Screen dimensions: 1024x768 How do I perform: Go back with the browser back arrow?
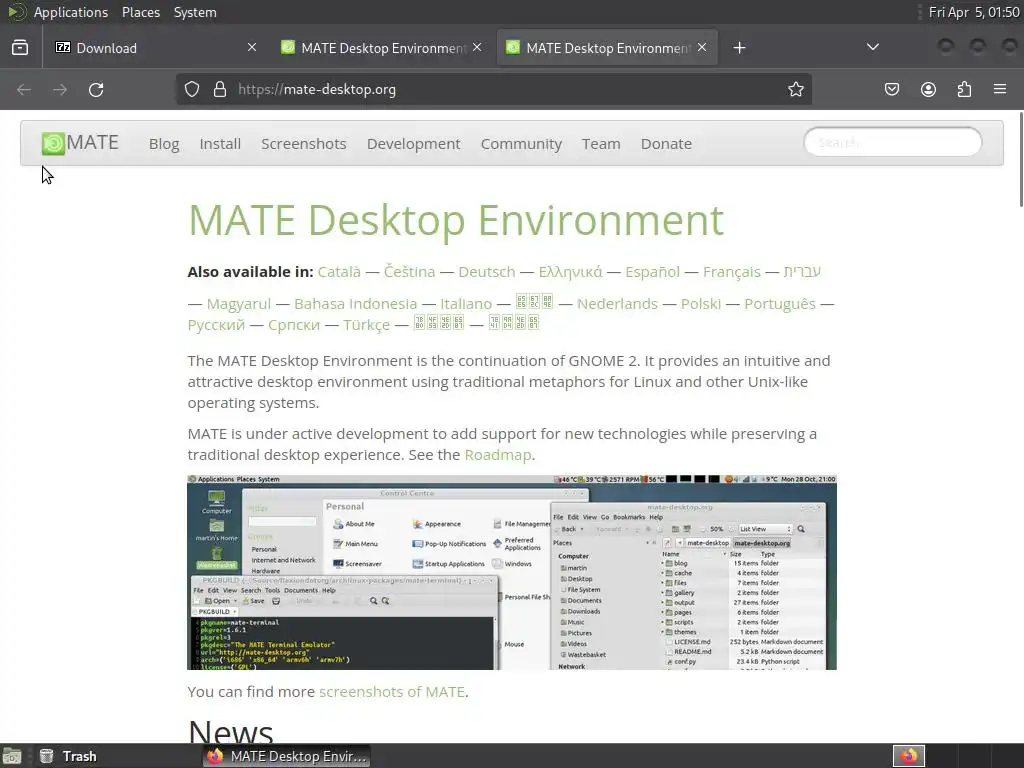tap(24, 89)
